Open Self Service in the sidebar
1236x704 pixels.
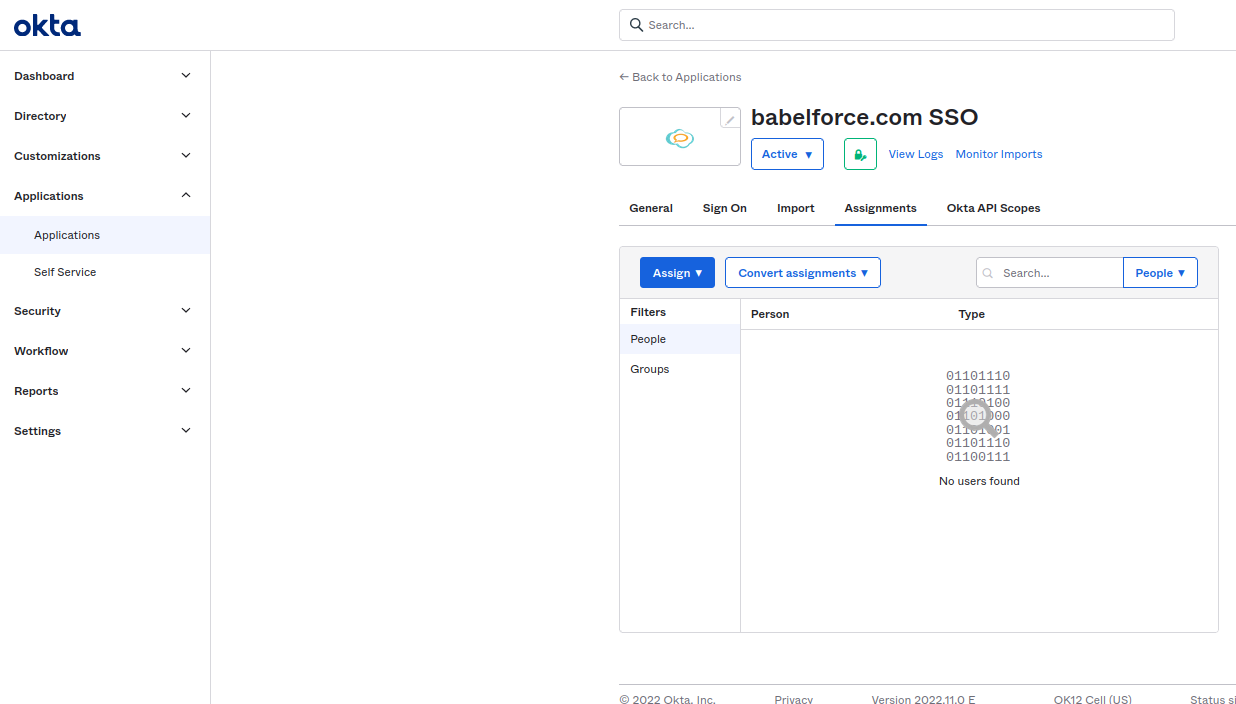(x=65, y=272)
